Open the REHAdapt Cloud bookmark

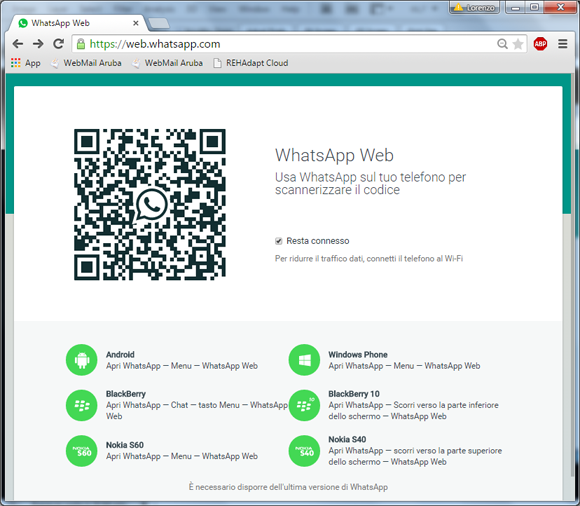(x=250, y=63)
